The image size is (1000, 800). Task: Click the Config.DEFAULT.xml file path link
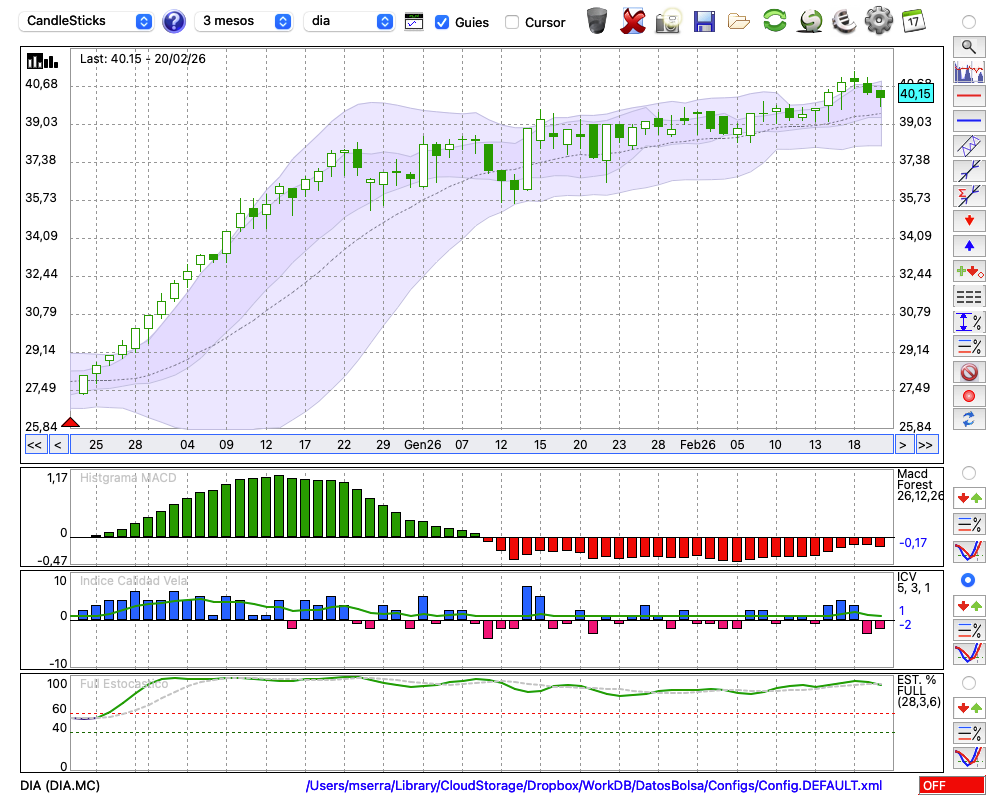point(594,786)
